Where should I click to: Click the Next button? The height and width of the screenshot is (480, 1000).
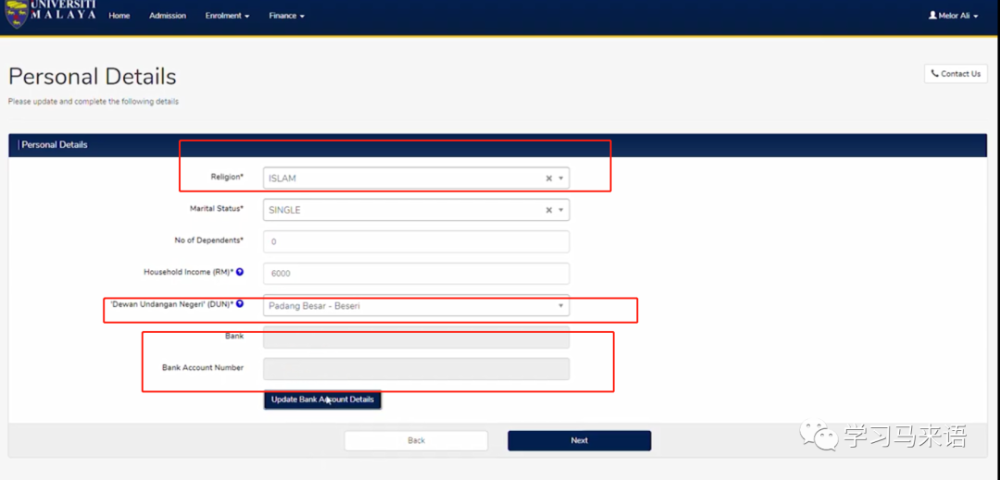579,441
